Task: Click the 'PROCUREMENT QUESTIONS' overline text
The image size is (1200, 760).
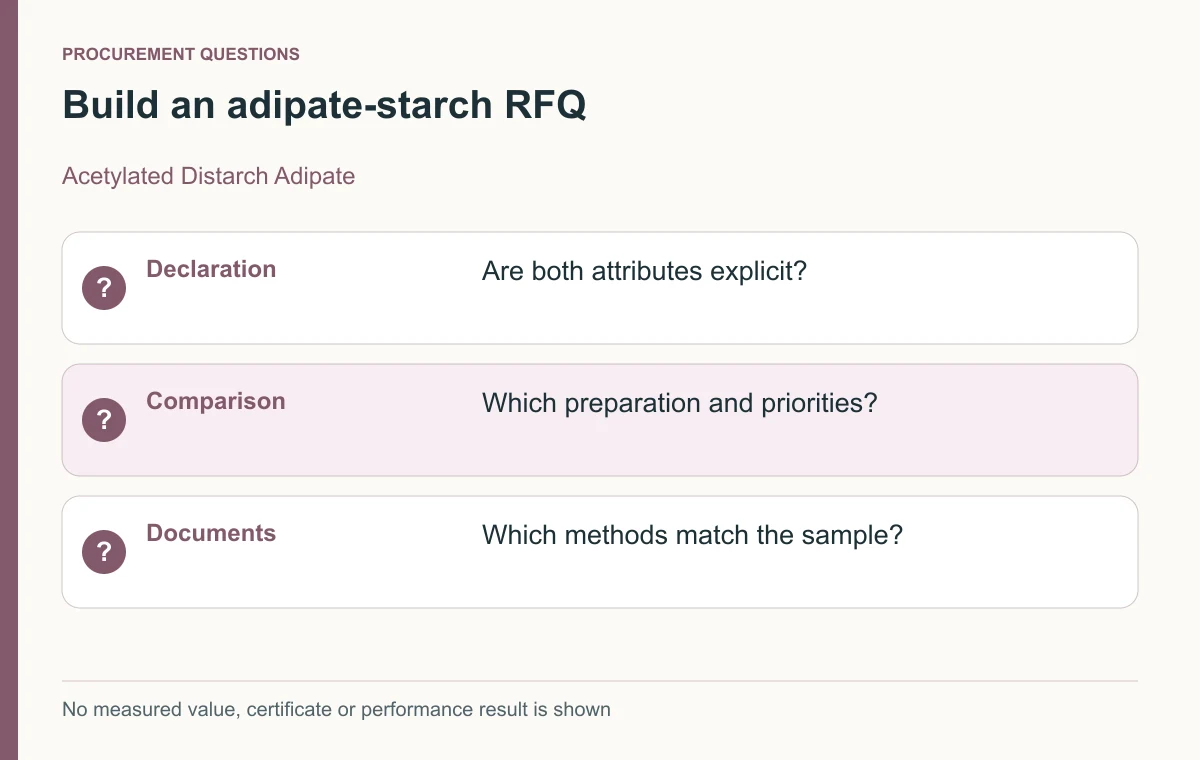Action: (x=181, y=54)
